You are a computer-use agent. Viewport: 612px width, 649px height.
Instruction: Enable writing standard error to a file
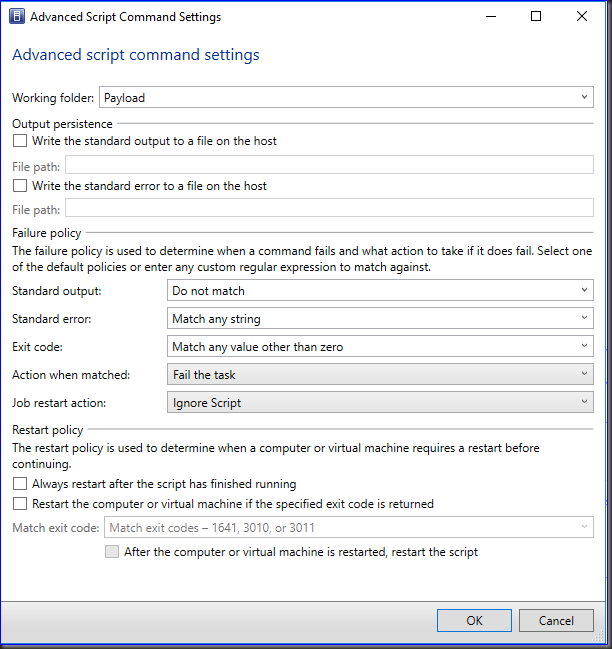(20, 186)
